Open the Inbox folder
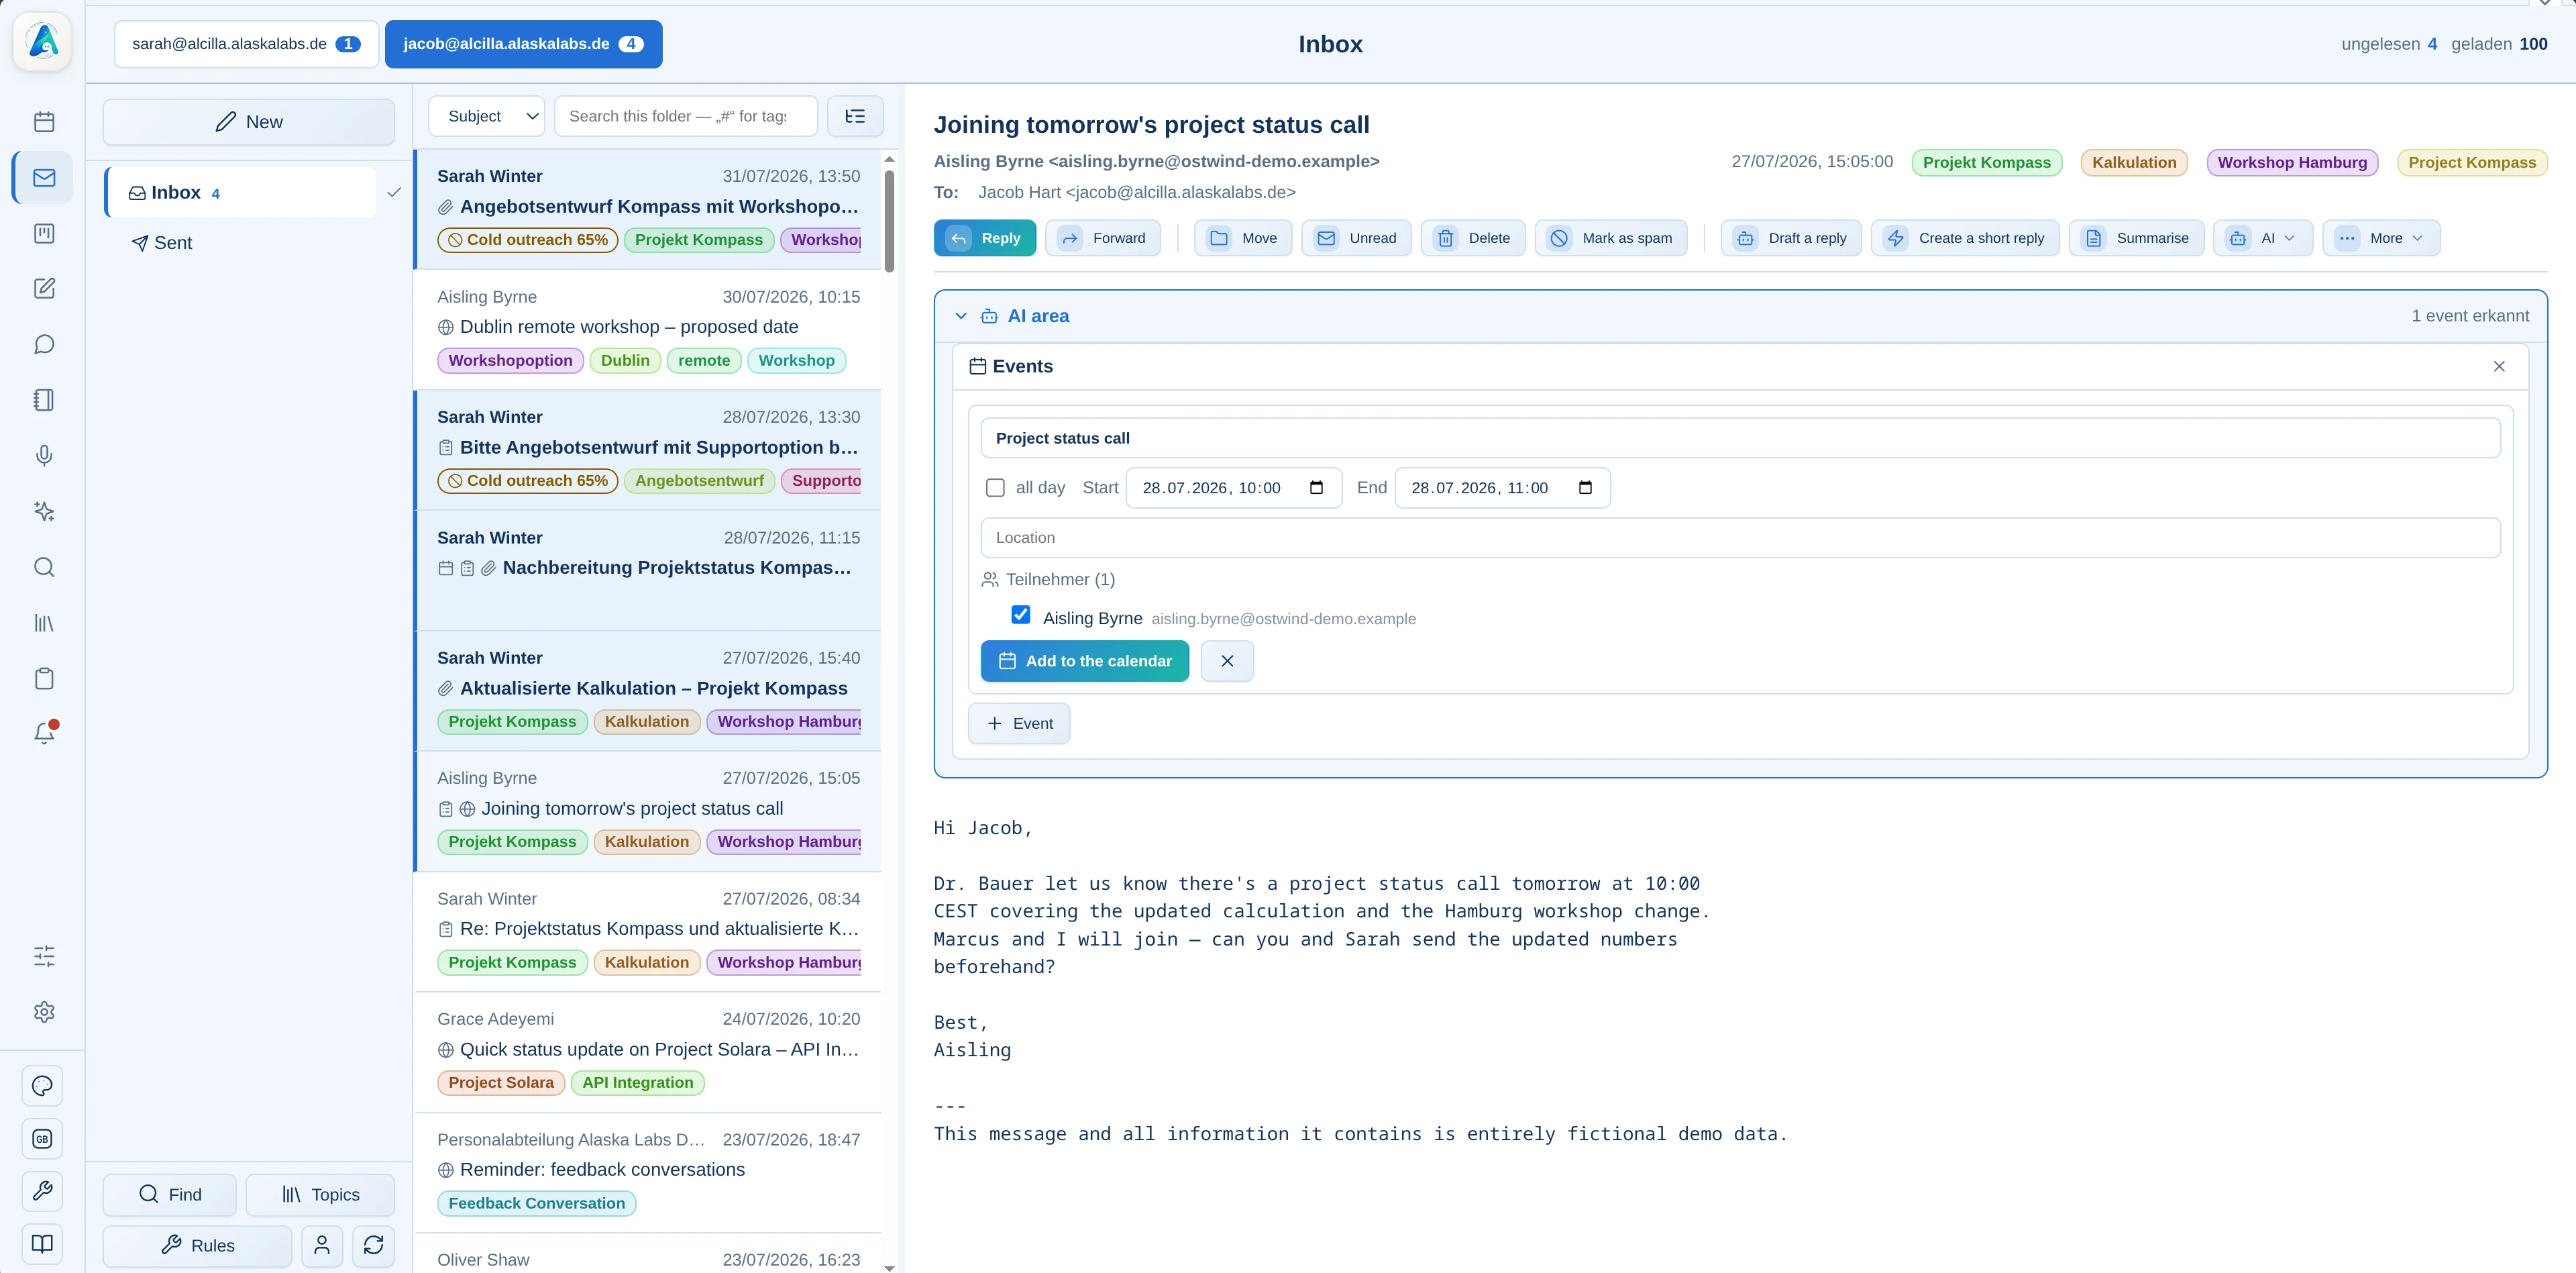 (x=240, y=192)
